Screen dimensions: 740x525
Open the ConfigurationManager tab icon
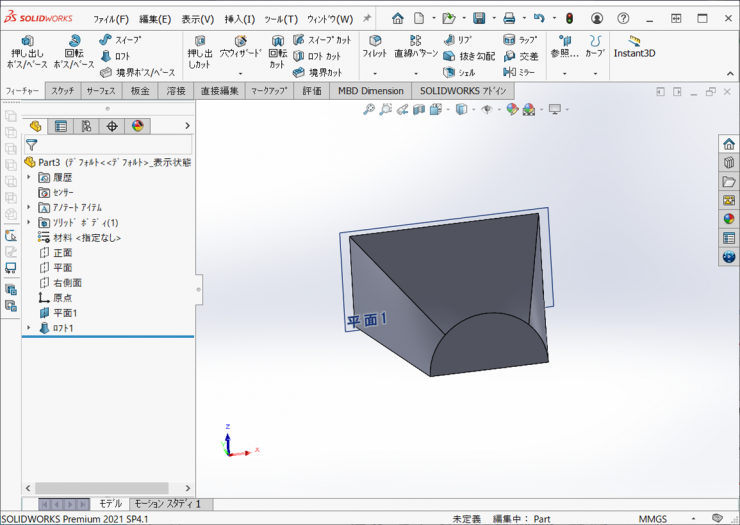tap(87, 126)
